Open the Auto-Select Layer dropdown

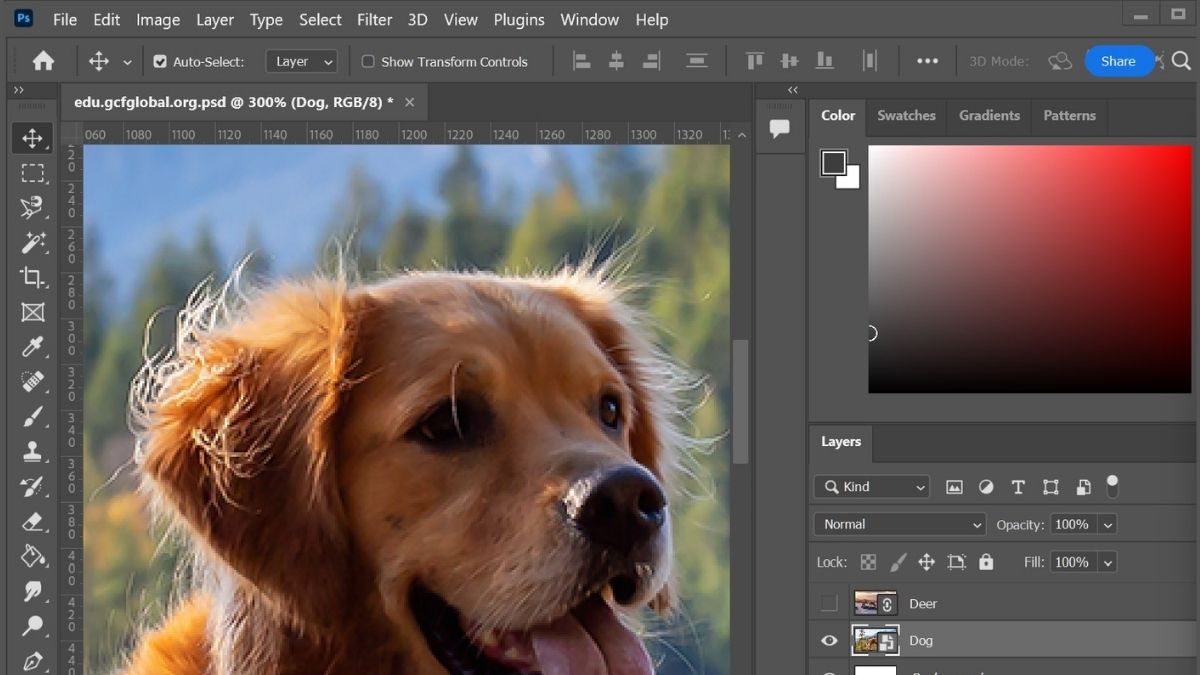[302, 61]
